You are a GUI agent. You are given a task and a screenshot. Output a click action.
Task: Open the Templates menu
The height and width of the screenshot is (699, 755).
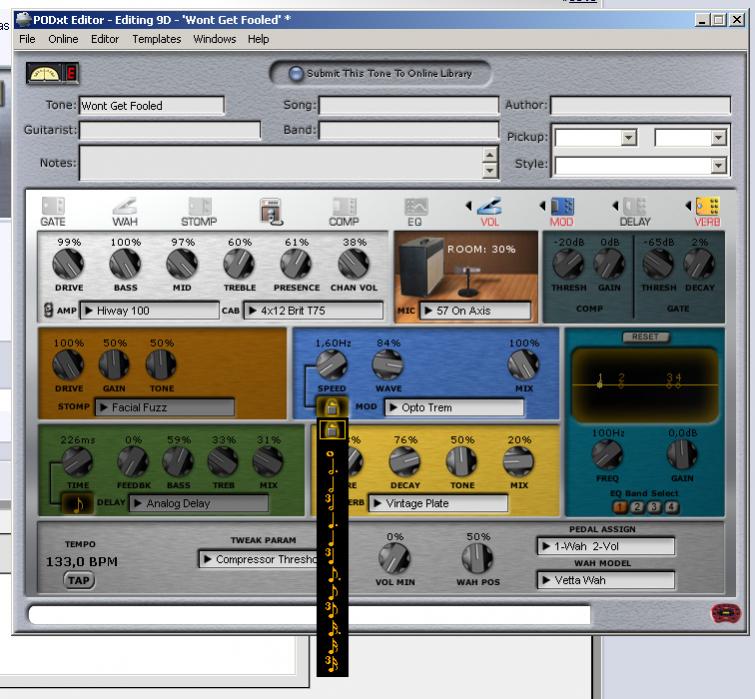(157, 39)
